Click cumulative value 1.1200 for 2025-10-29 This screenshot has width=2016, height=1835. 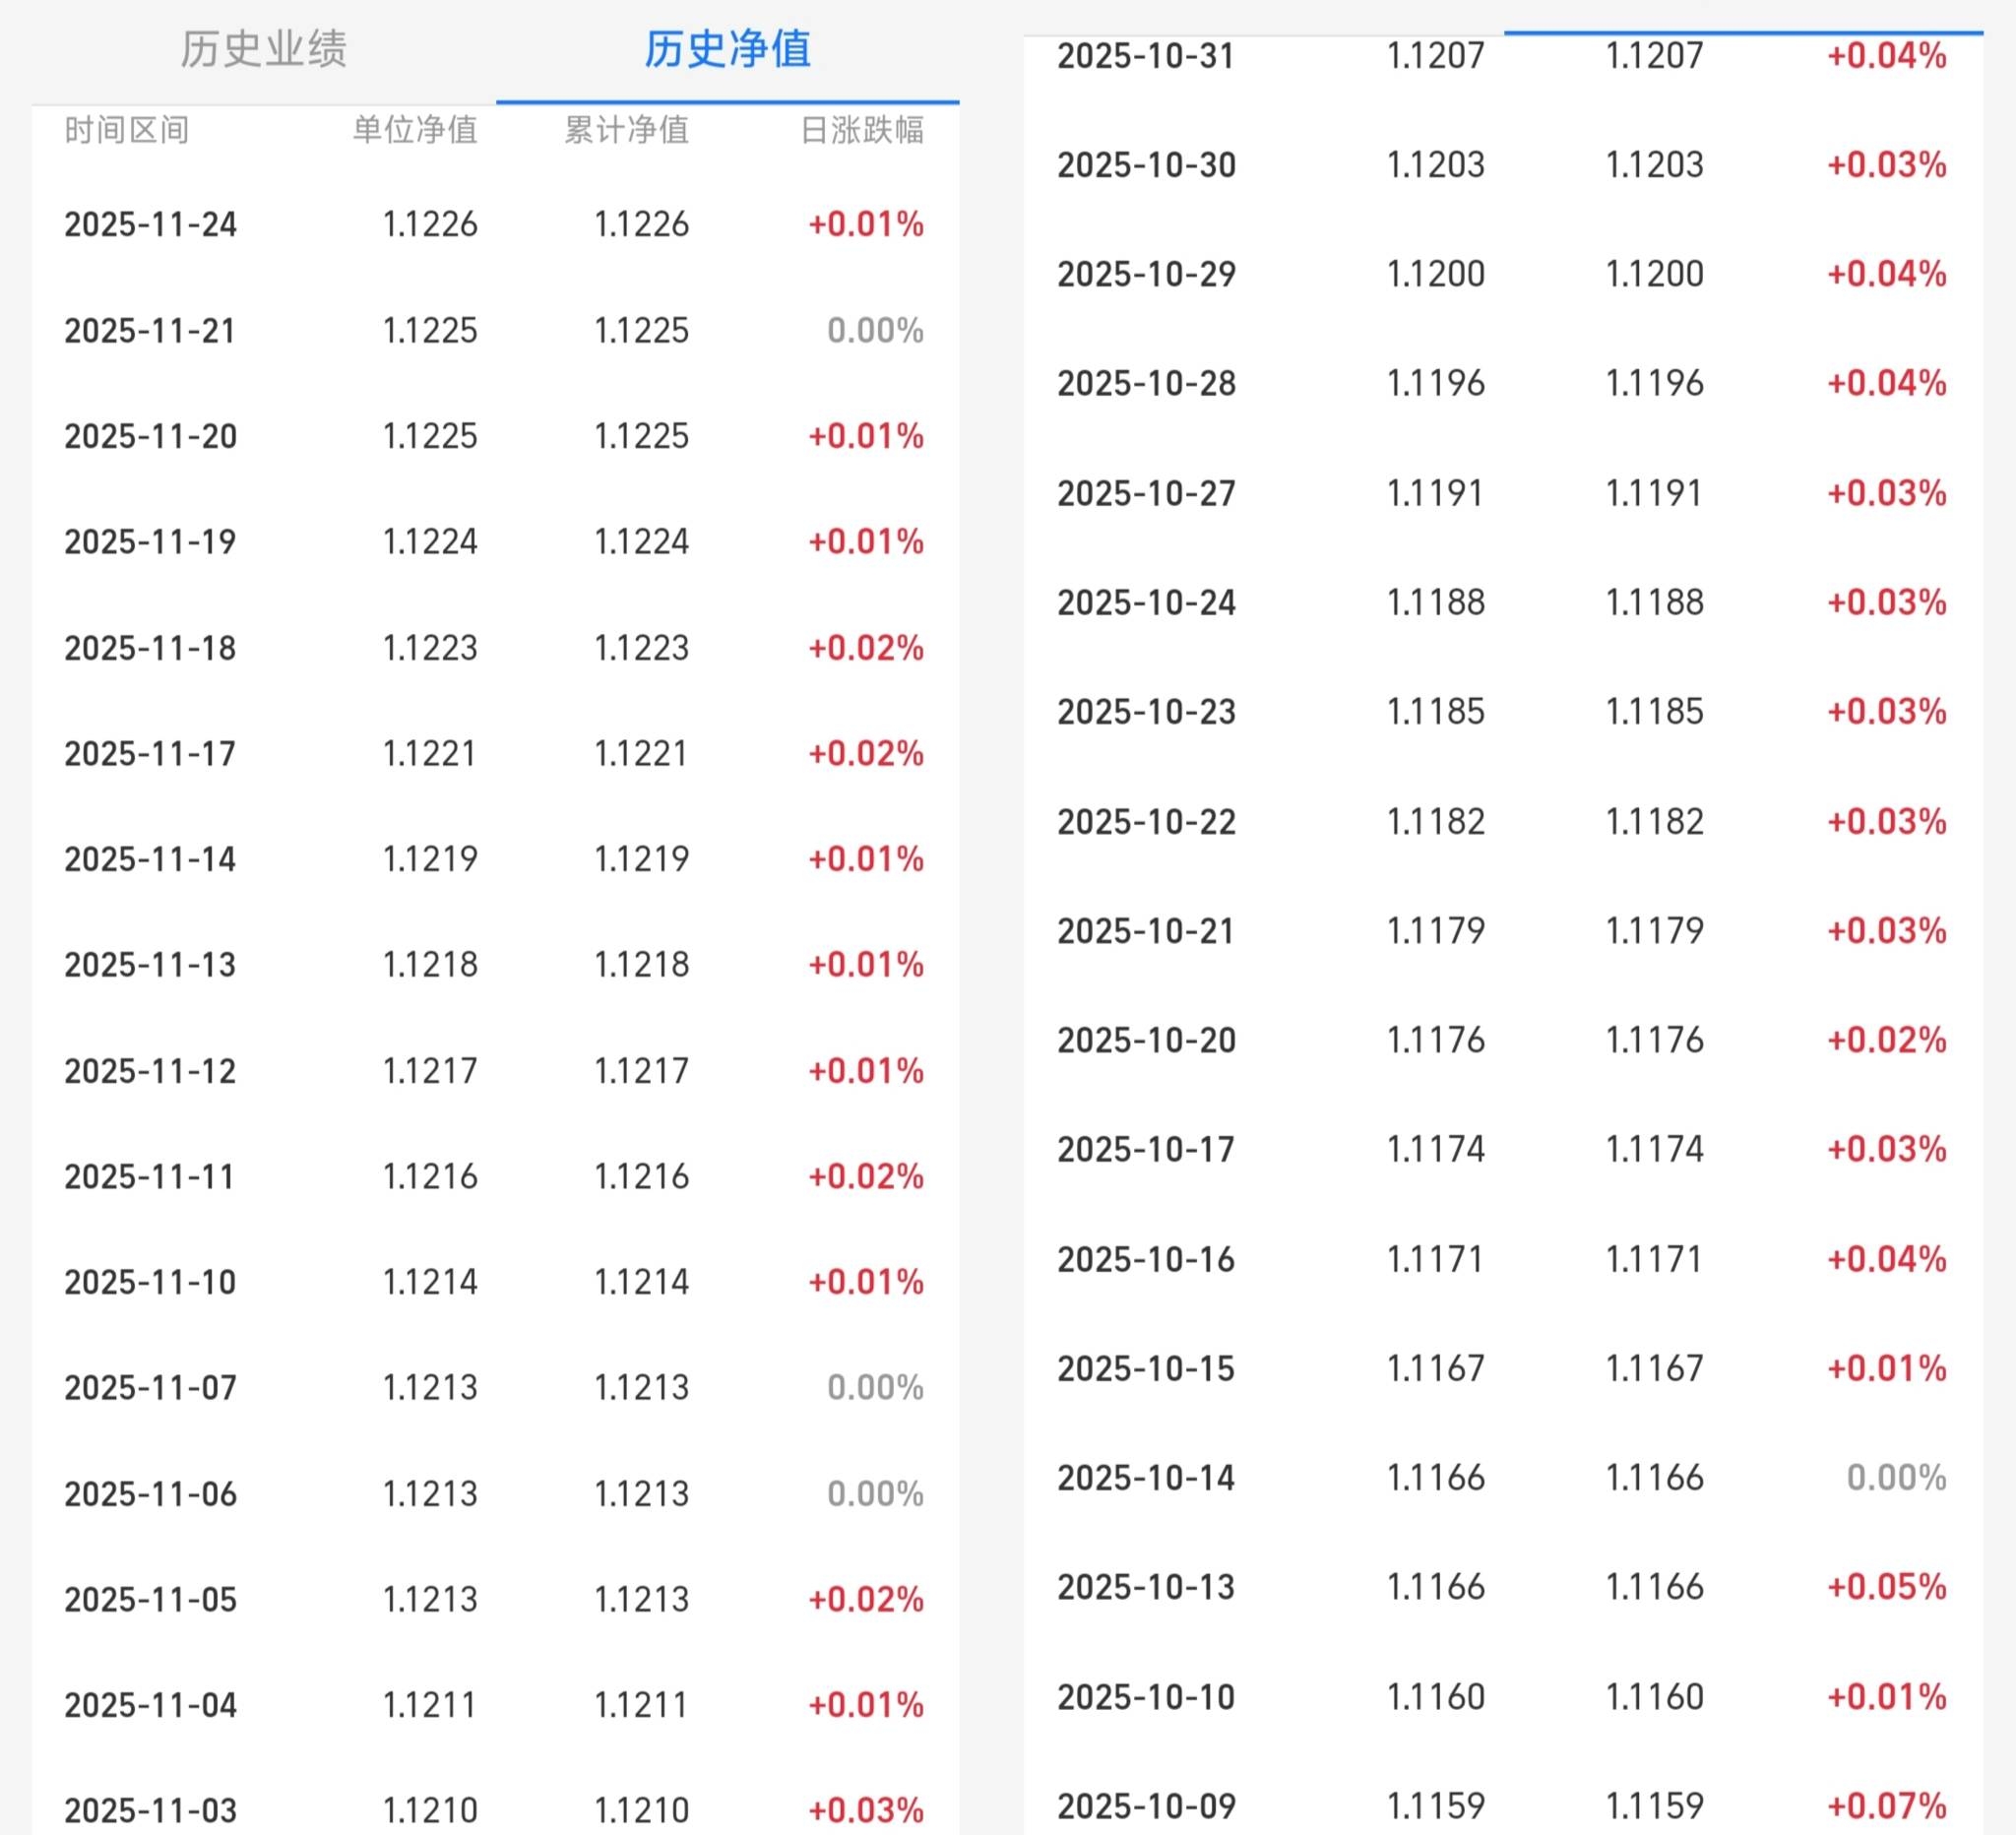coord(1654,274)
